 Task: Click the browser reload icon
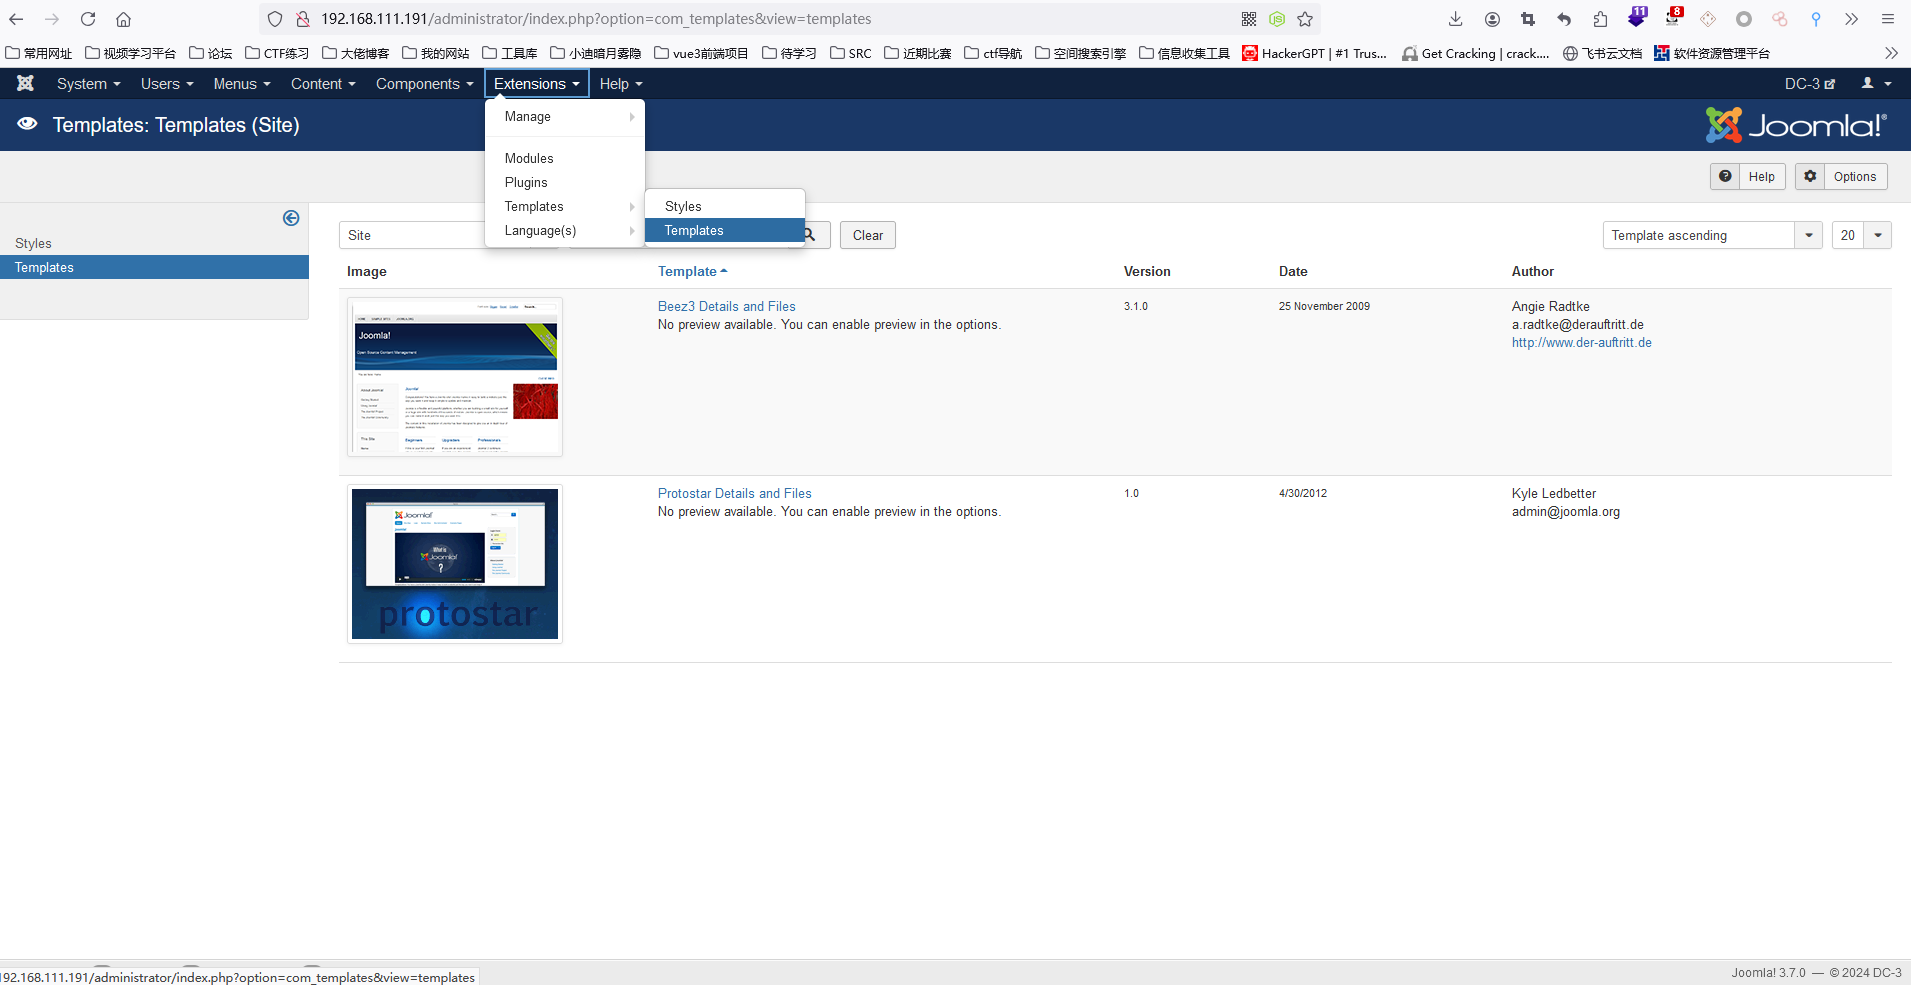pyautogui.click(x=88, y=19)
